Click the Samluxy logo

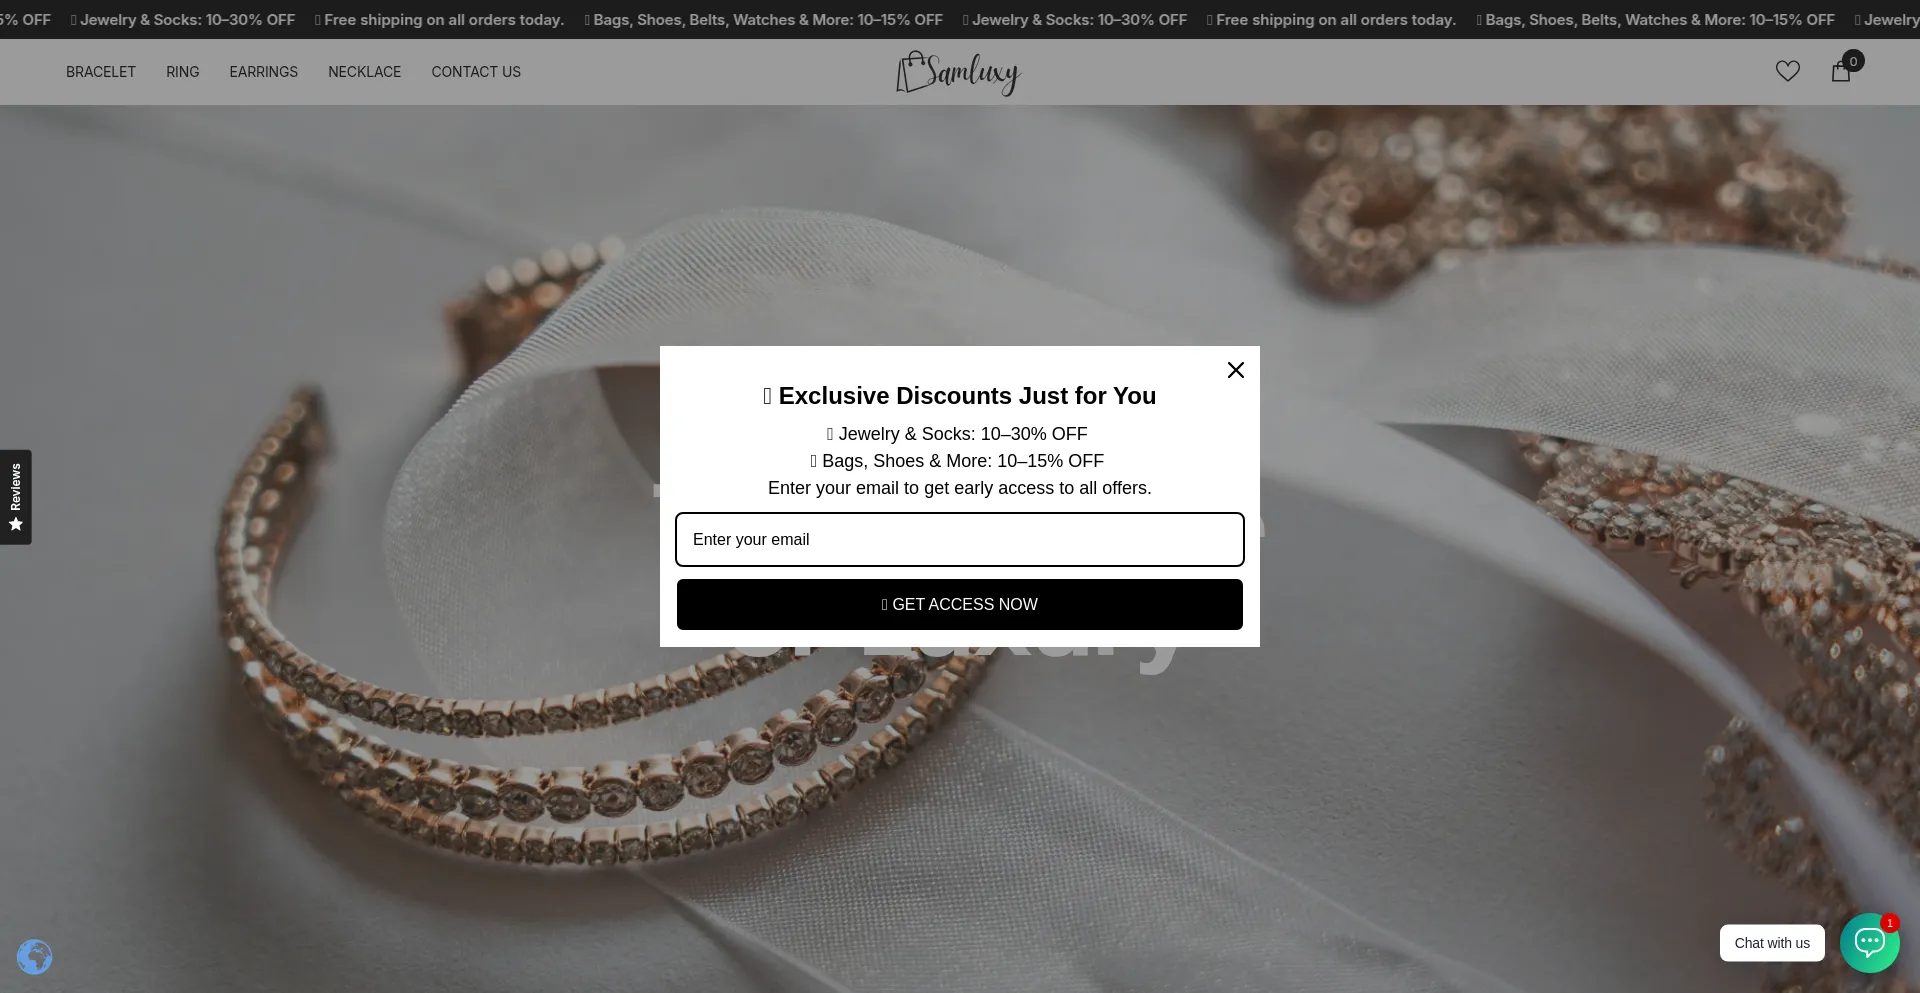click(958, 72)
